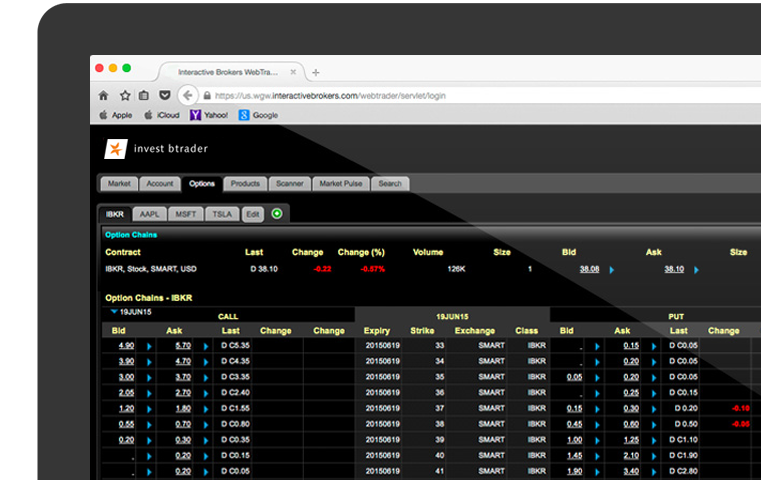Viewport: 761px width, 480px height.
Task: Collapse the 19JUN15 expiry triangle
Action: click(x=114, y=312)
